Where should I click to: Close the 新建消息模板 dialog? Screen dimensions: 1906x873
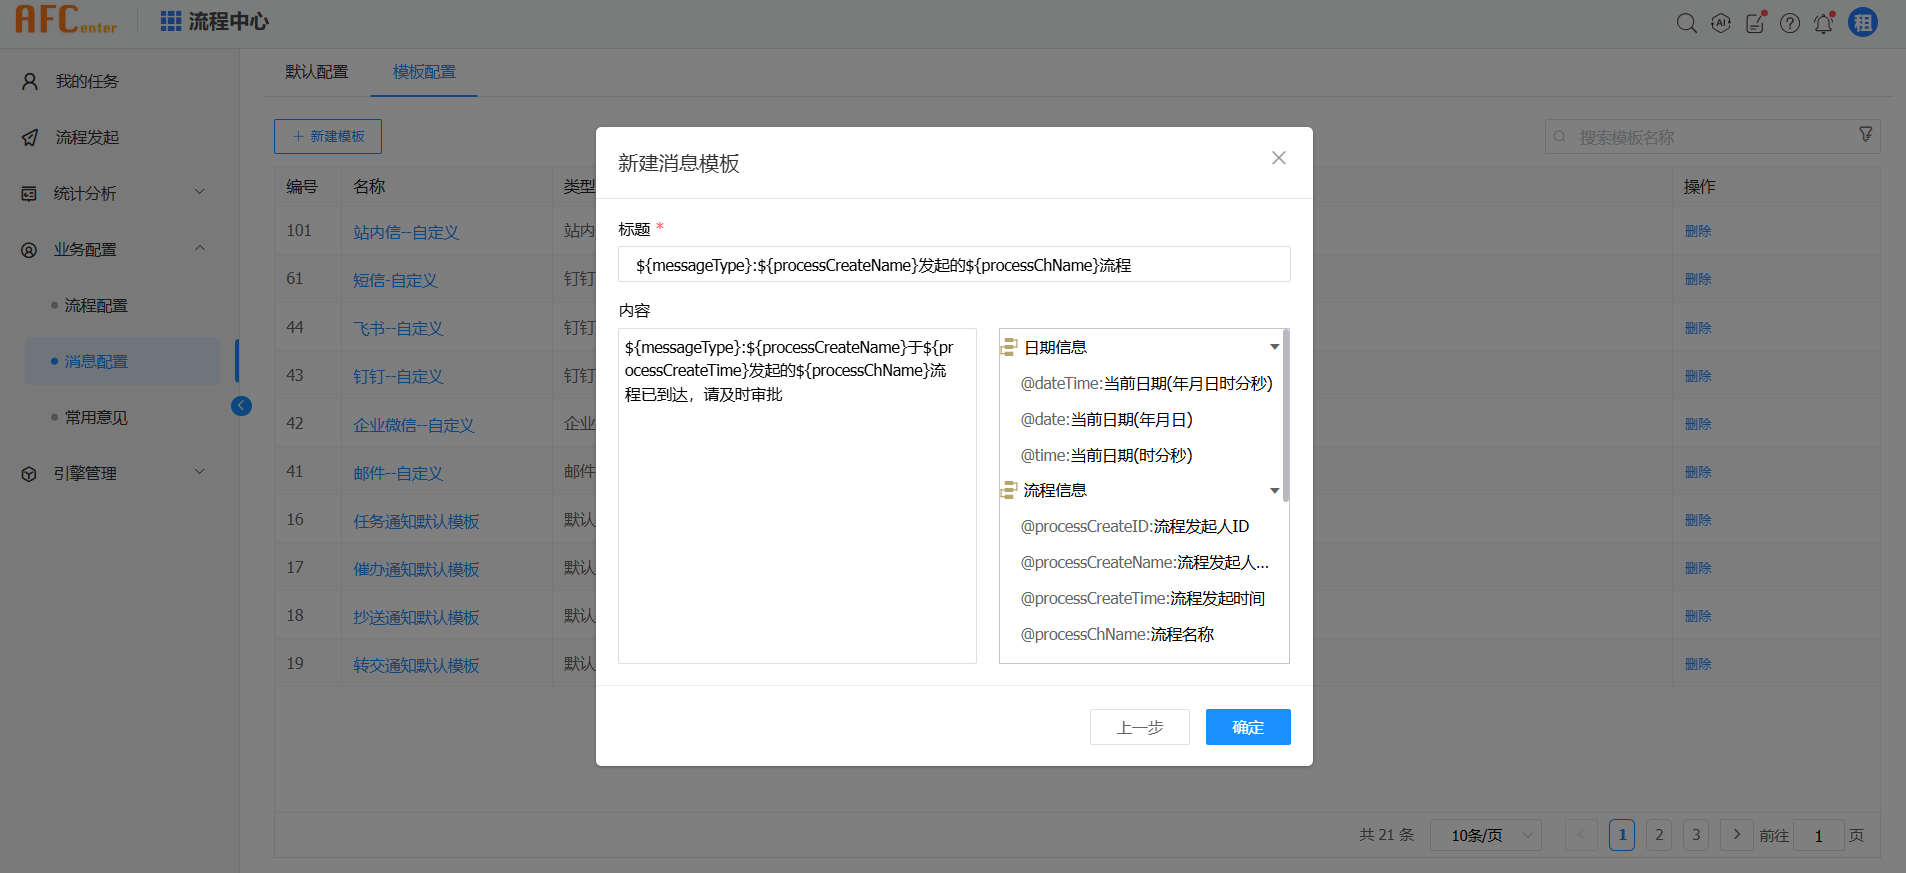coord(1278,158)
